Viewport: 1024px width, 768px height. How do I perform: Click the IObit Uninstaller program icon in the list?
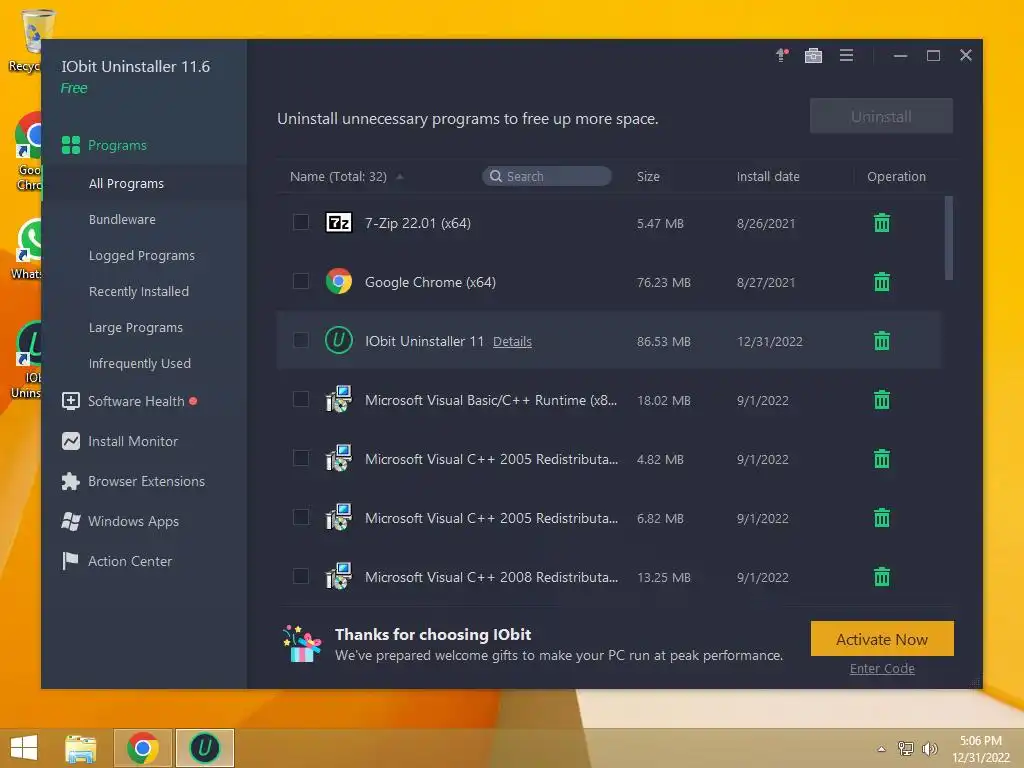[338, 340]
